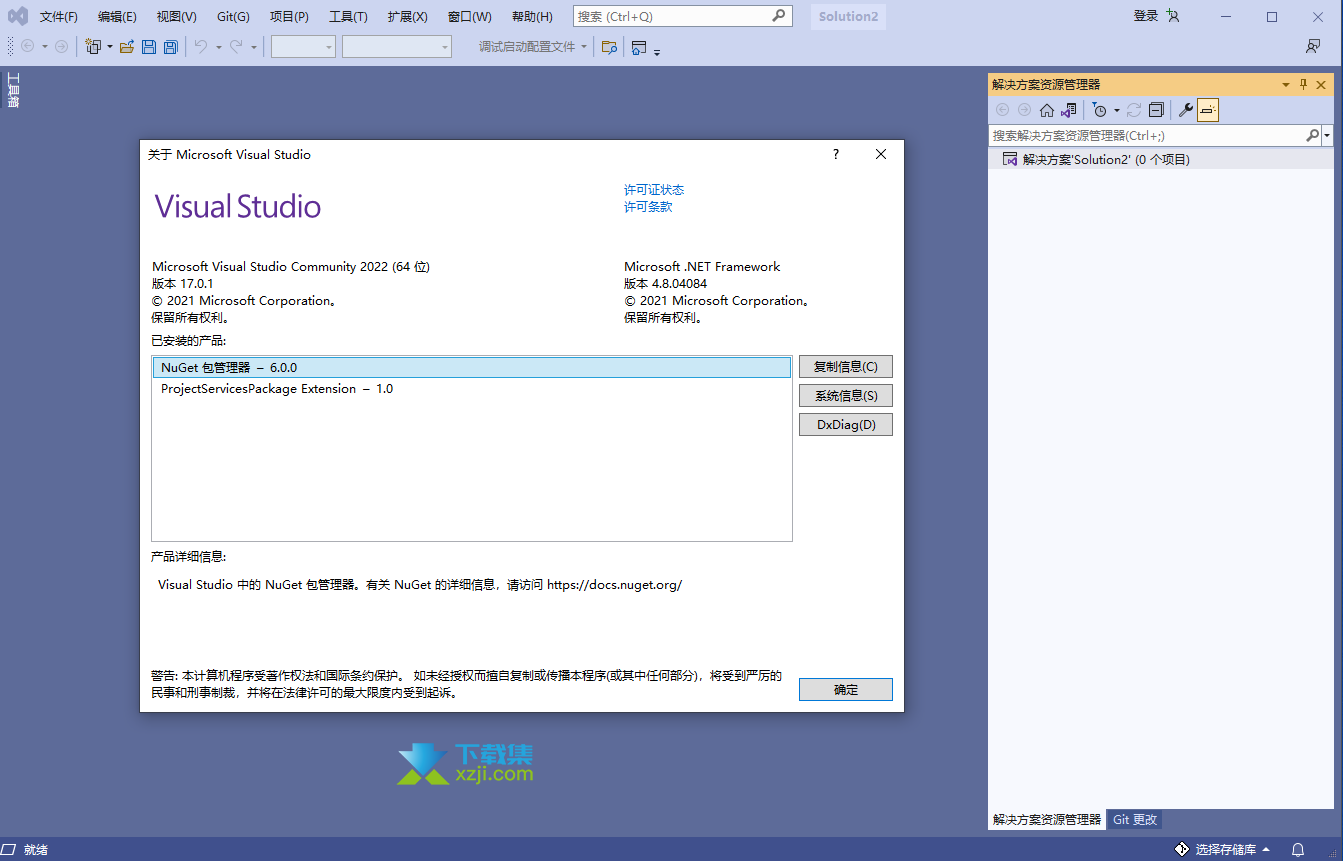Expand the Redo history dropdown arrow
Viewport: 1343px width, 861px height.
pyautogui.click(x=254, y=47)
